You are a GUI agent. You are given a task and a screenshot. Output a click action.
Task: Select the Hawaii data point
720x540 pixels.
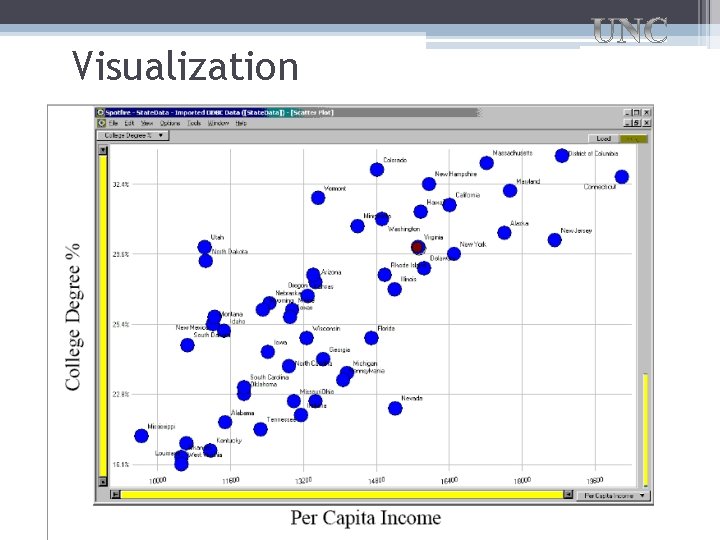click(x=420, y=212)
